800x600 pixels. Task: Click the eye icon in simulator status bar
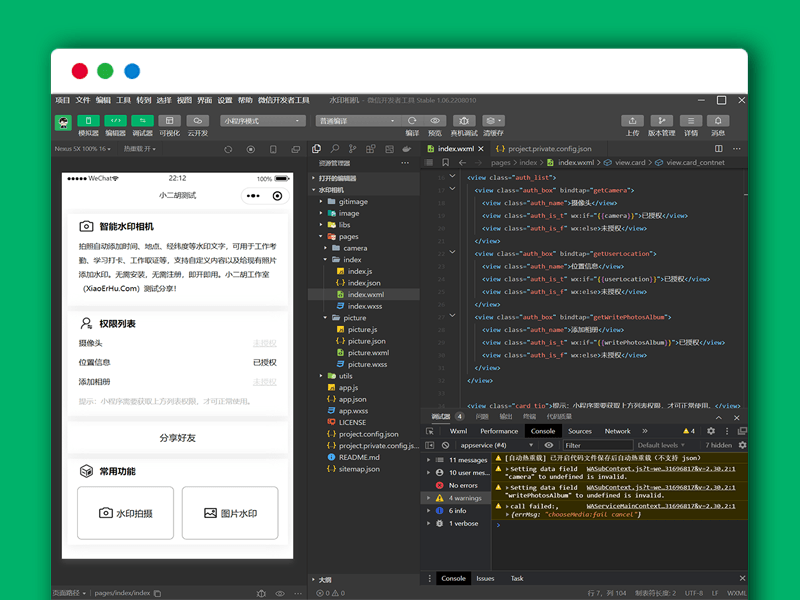[x=280, y=593]
